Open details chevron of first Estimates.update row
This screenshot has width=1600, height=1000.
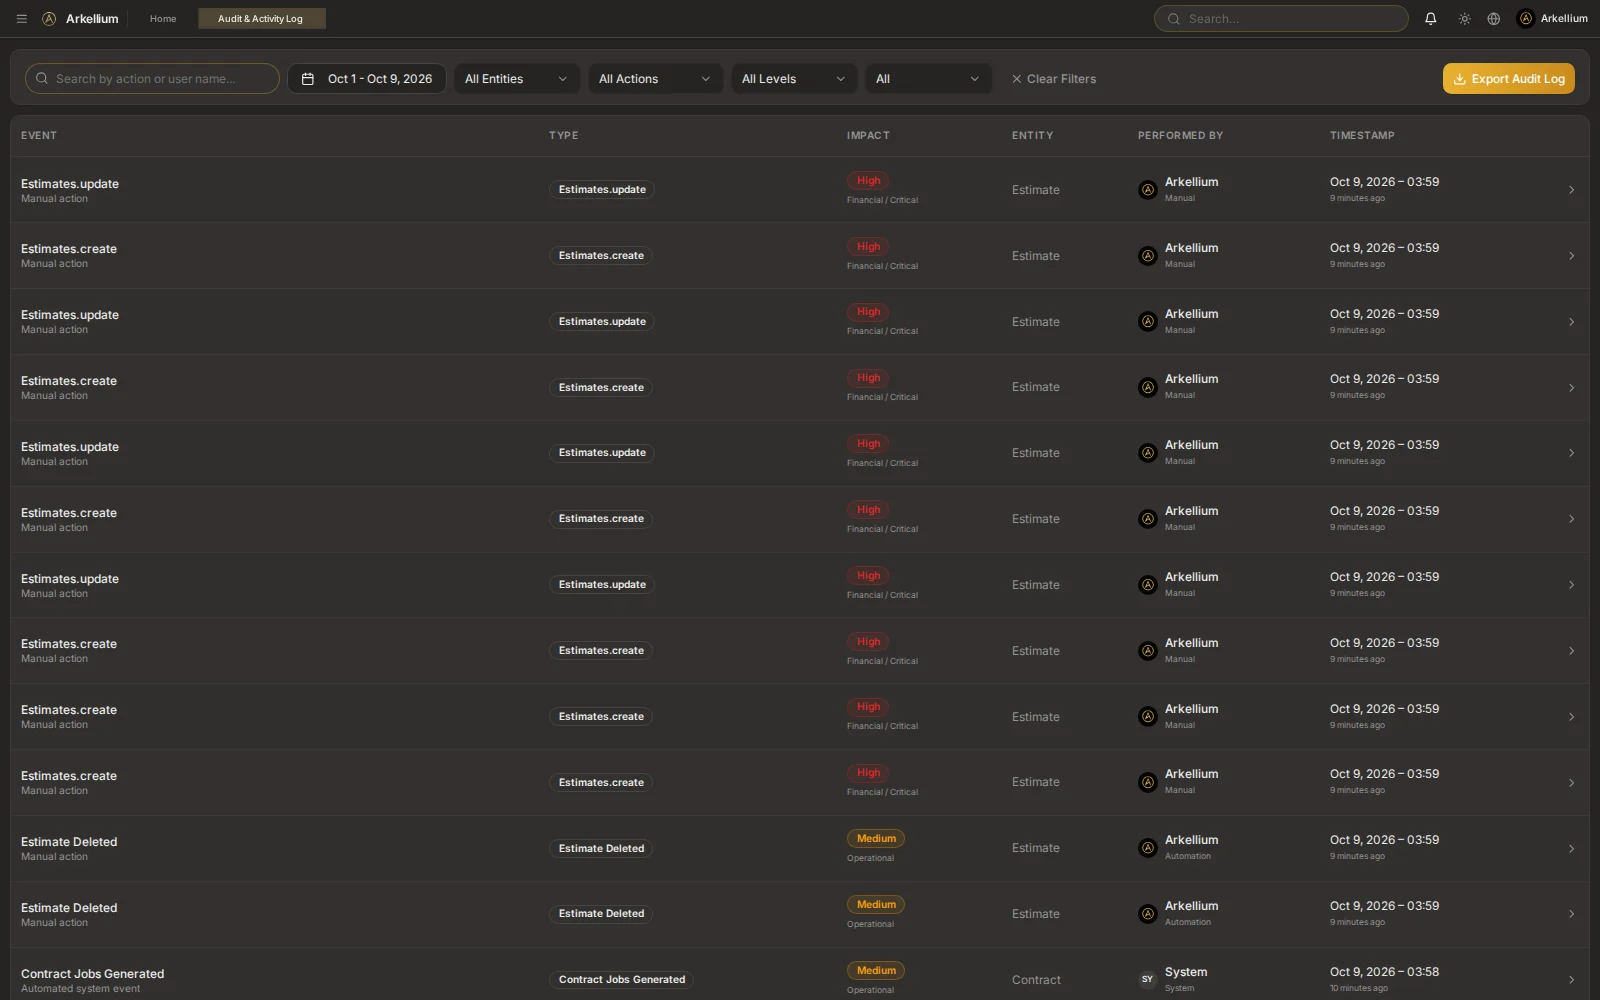(1571, 190)
